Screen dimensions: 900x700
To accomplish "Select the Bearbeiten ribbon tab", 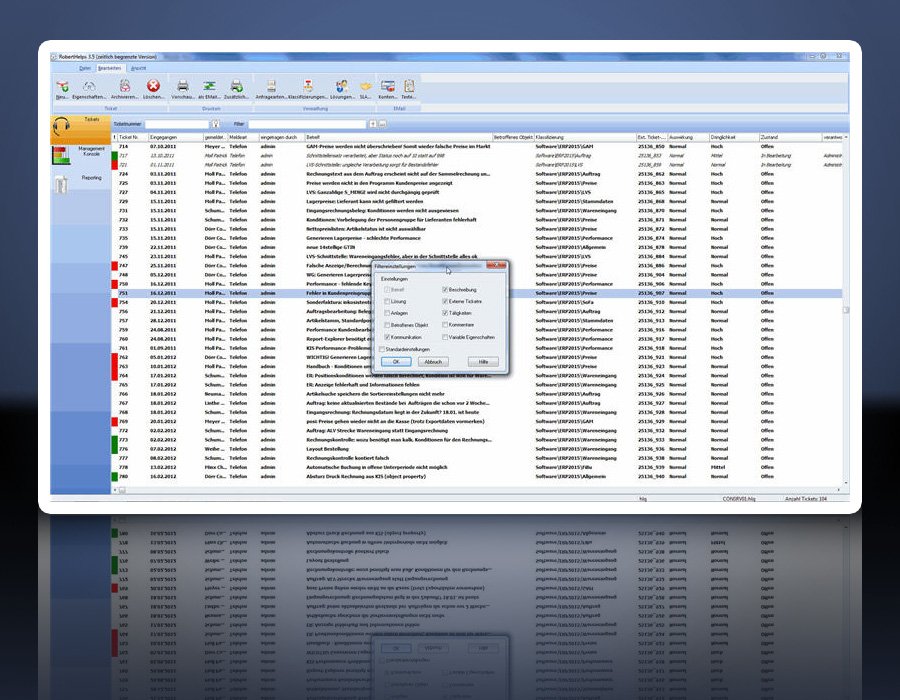I will (110, 68).
